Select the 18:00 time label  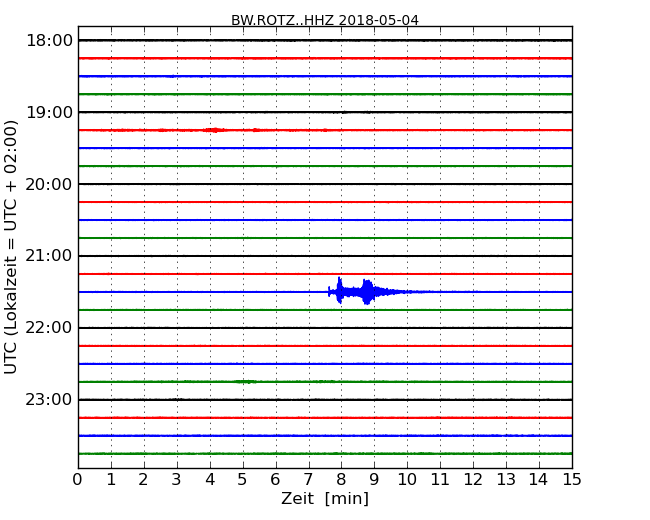(x=49, y=41)
